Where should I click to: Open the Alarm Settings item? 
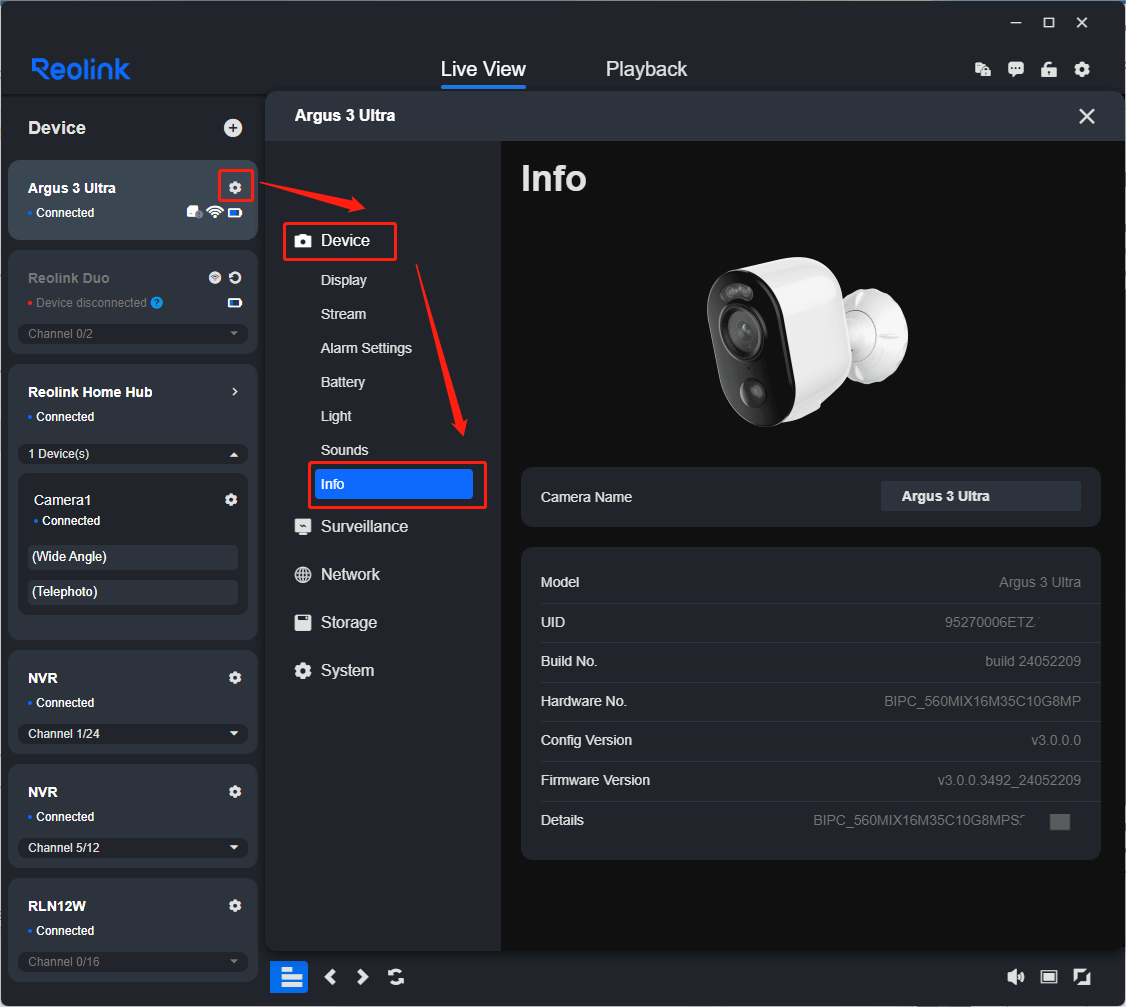point(366,348)
